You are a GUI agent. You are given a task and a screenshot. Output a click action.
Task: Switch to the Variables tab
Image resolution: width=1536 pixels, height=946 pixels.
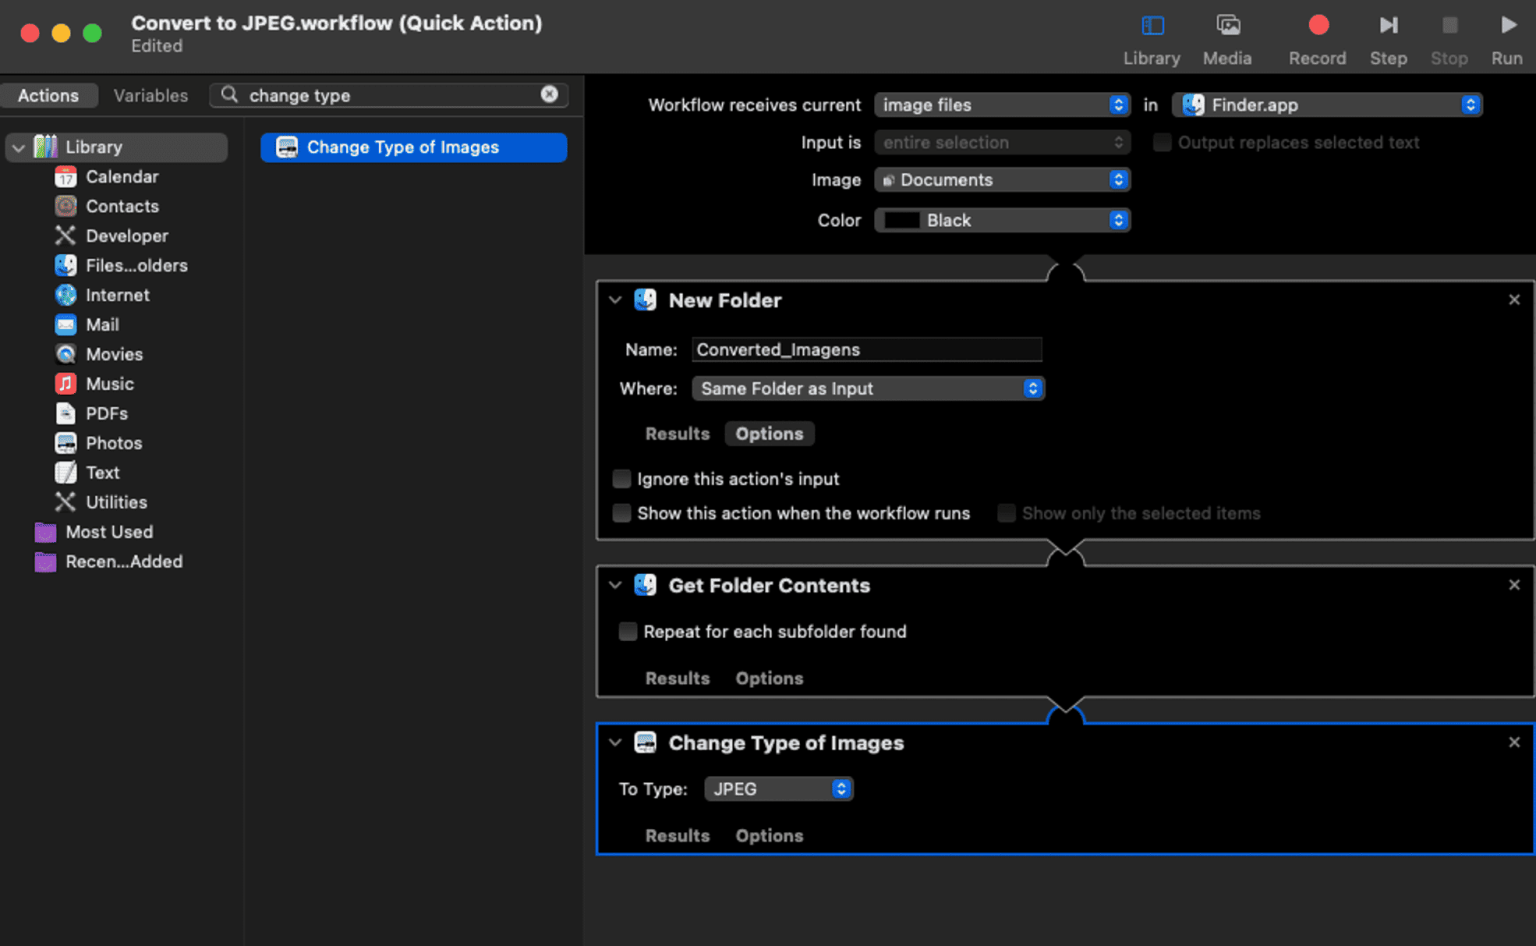150,95
